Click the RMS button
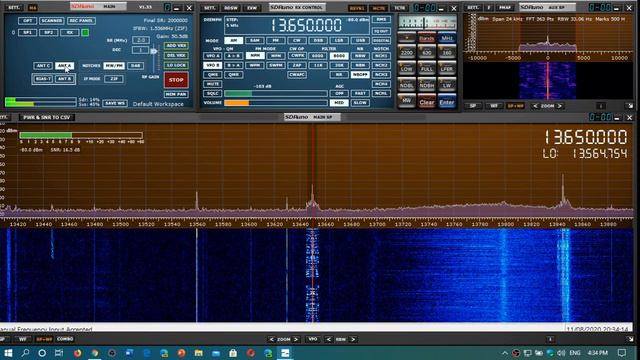Image resolution: width=640 pixels, height=360 pixels. (x=381, y=20)
